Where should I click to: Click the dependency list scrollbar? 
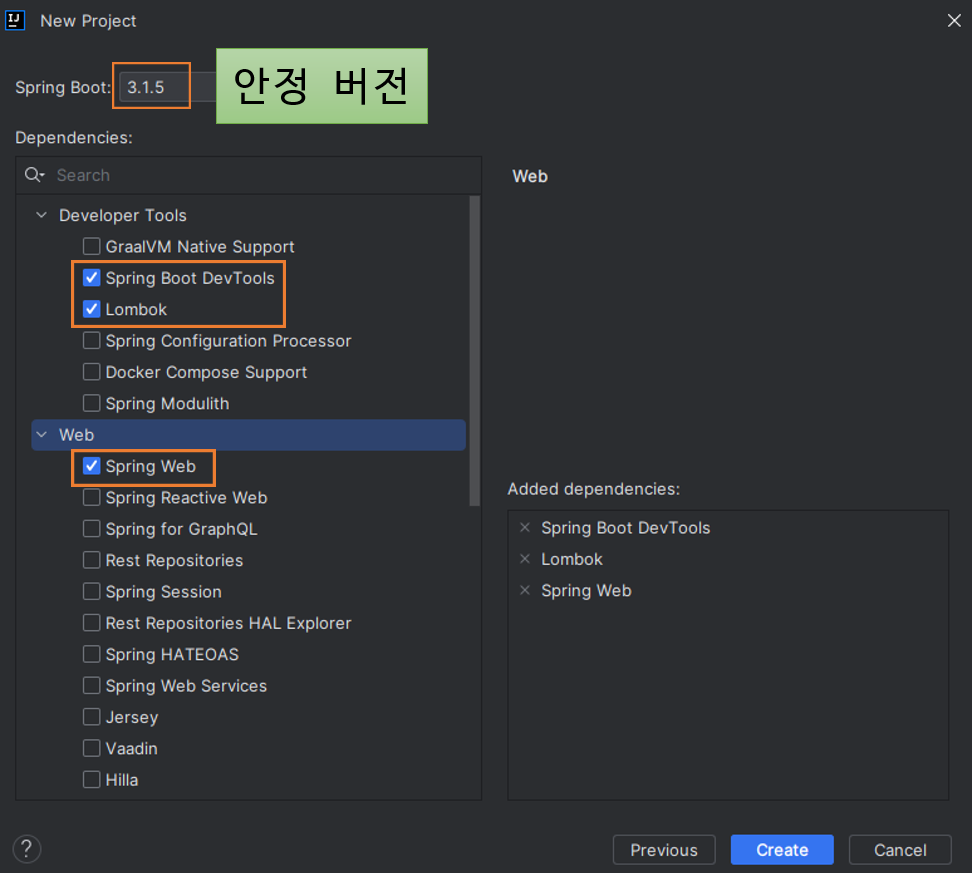(475, 351)
